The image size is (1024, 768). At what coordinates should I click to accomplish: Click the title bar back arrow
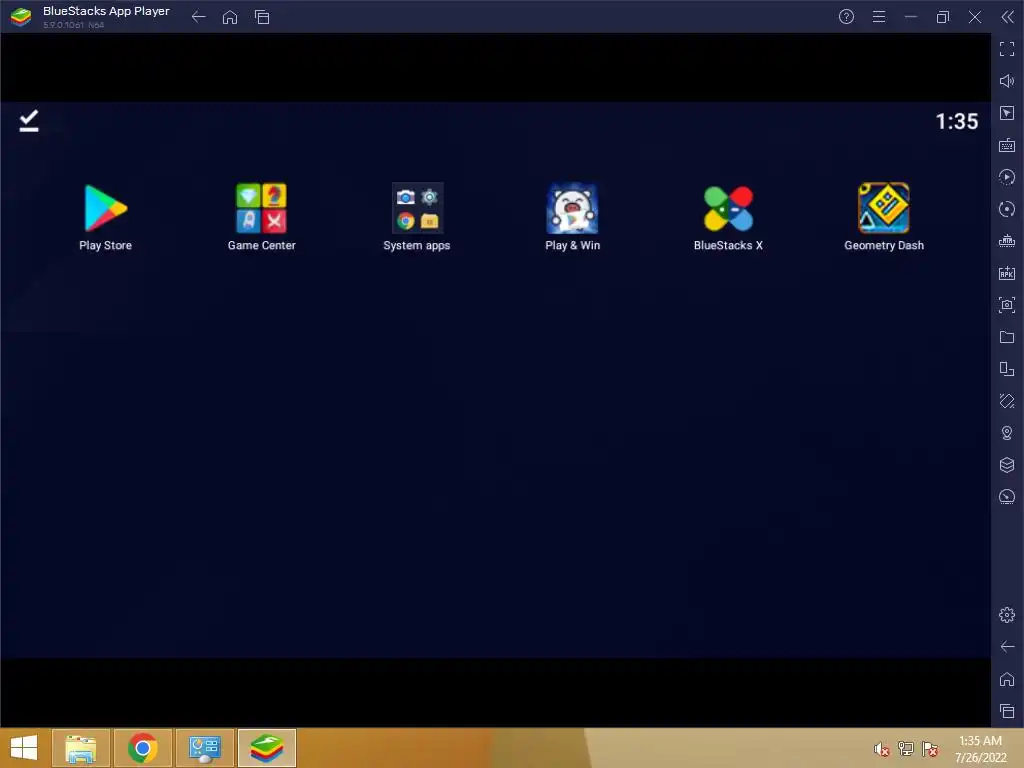(199, 17)
